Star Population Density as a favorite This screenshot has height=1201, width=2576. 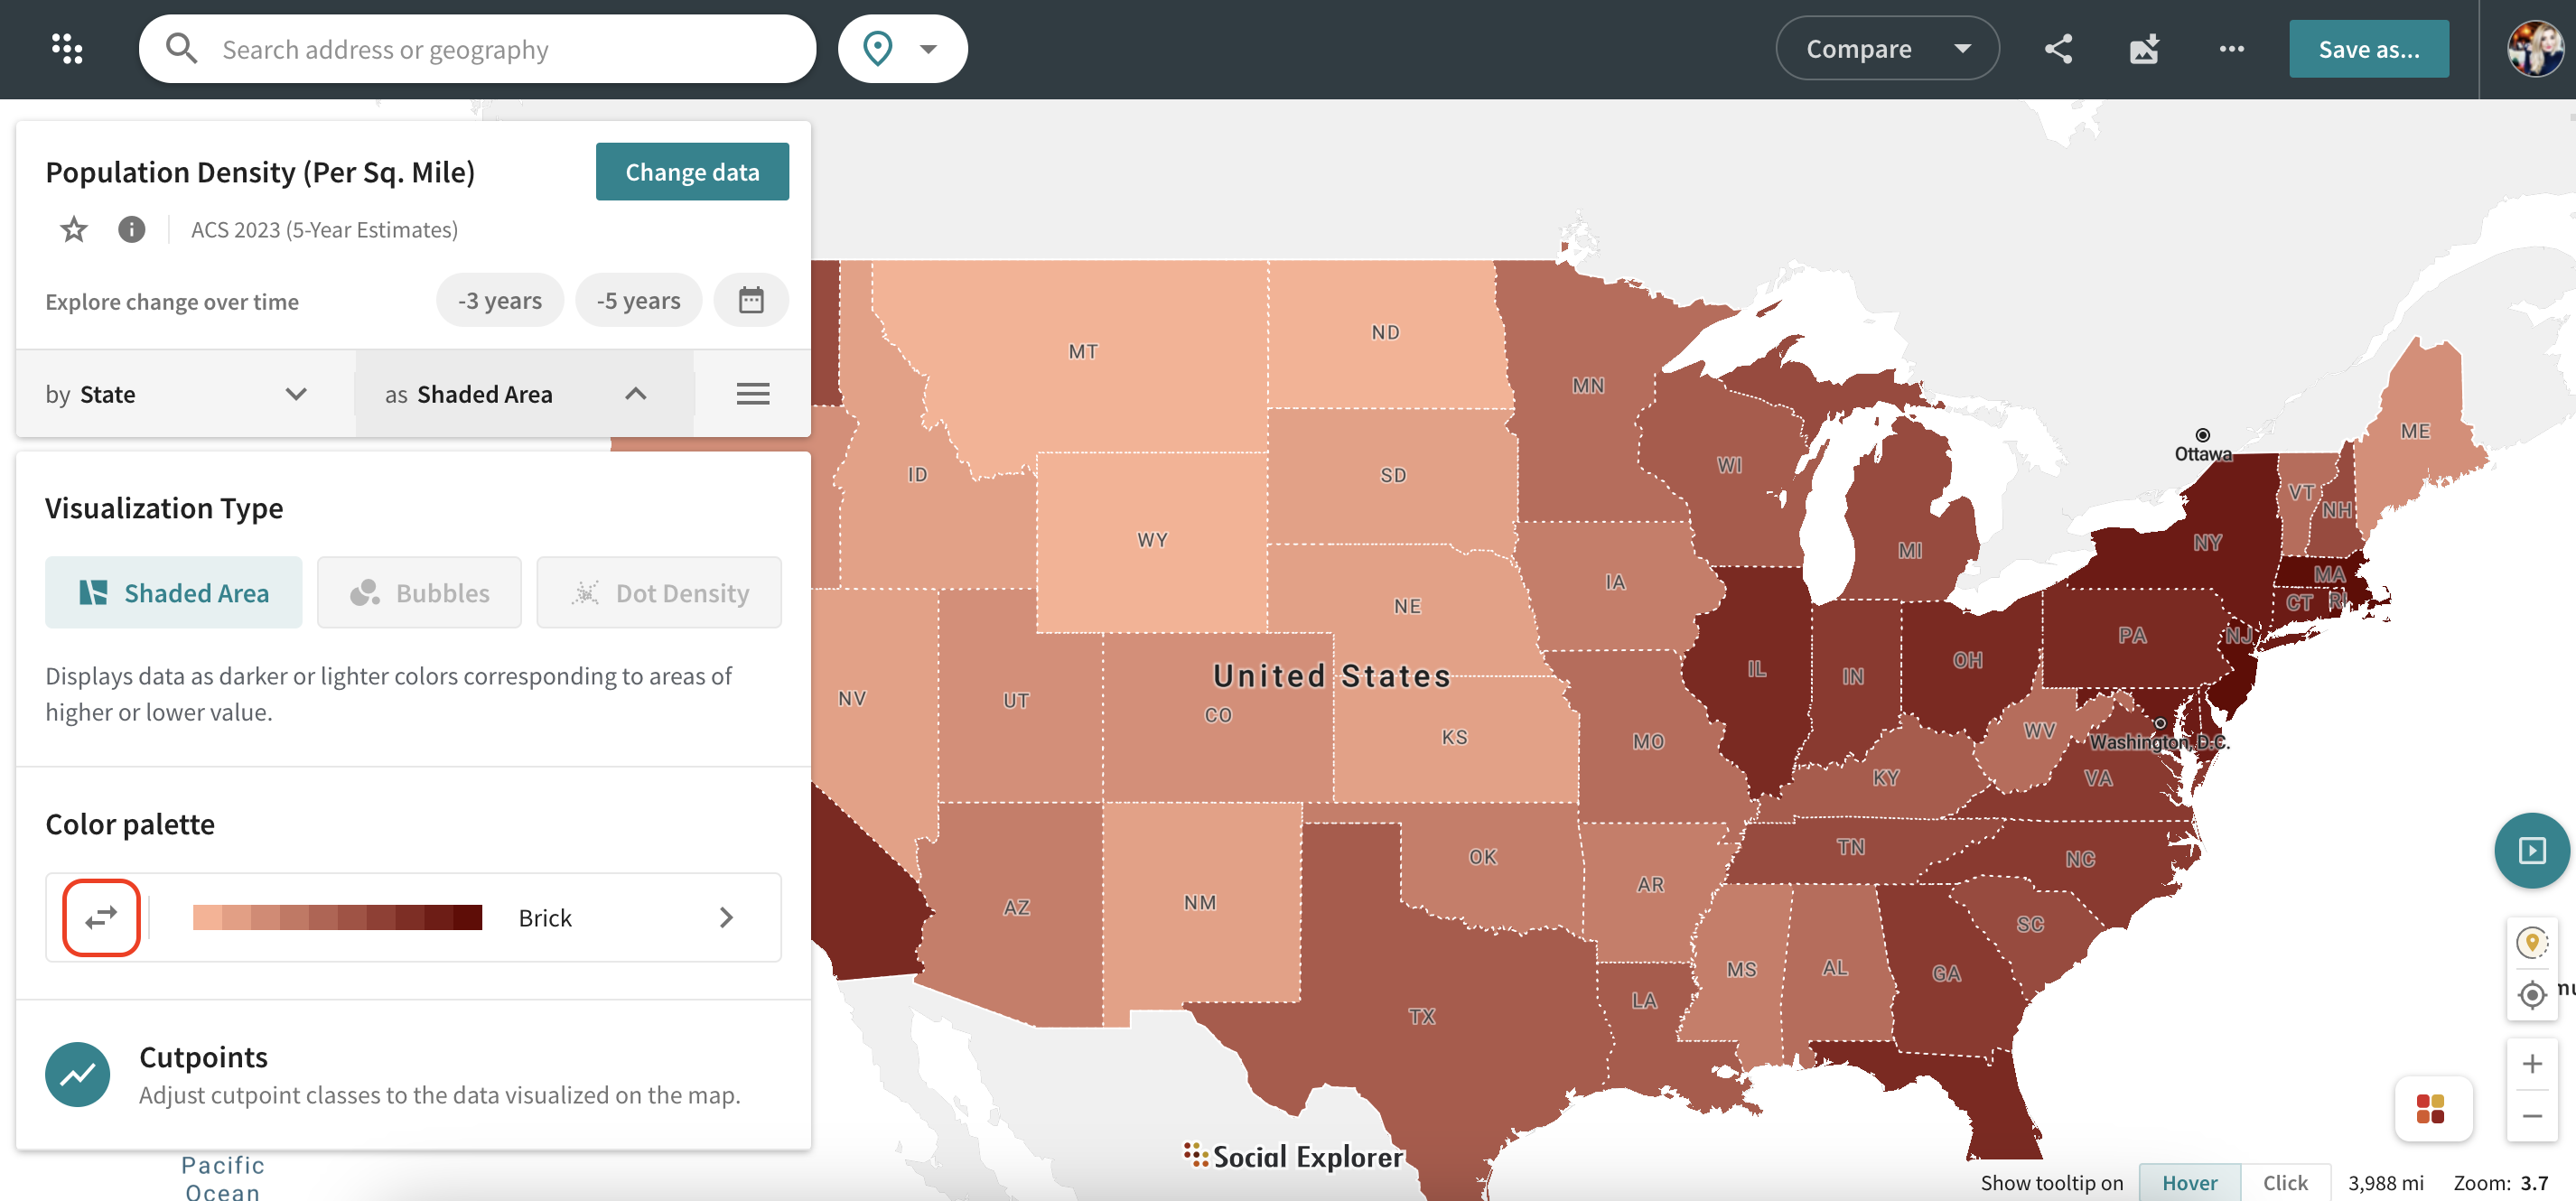[x=74, y=230]
